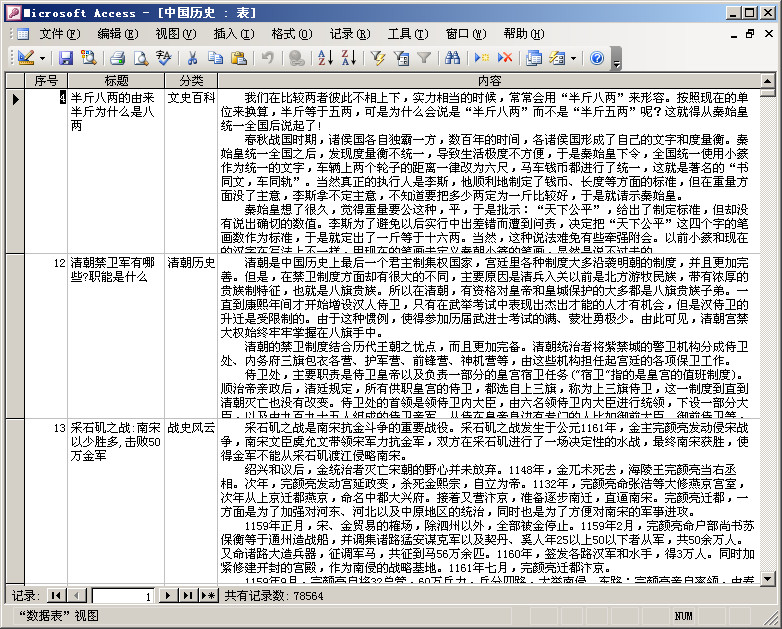Screen dimensions: 782x629
Task: Copy selection with the Copy icon
Action: point(215,58)
